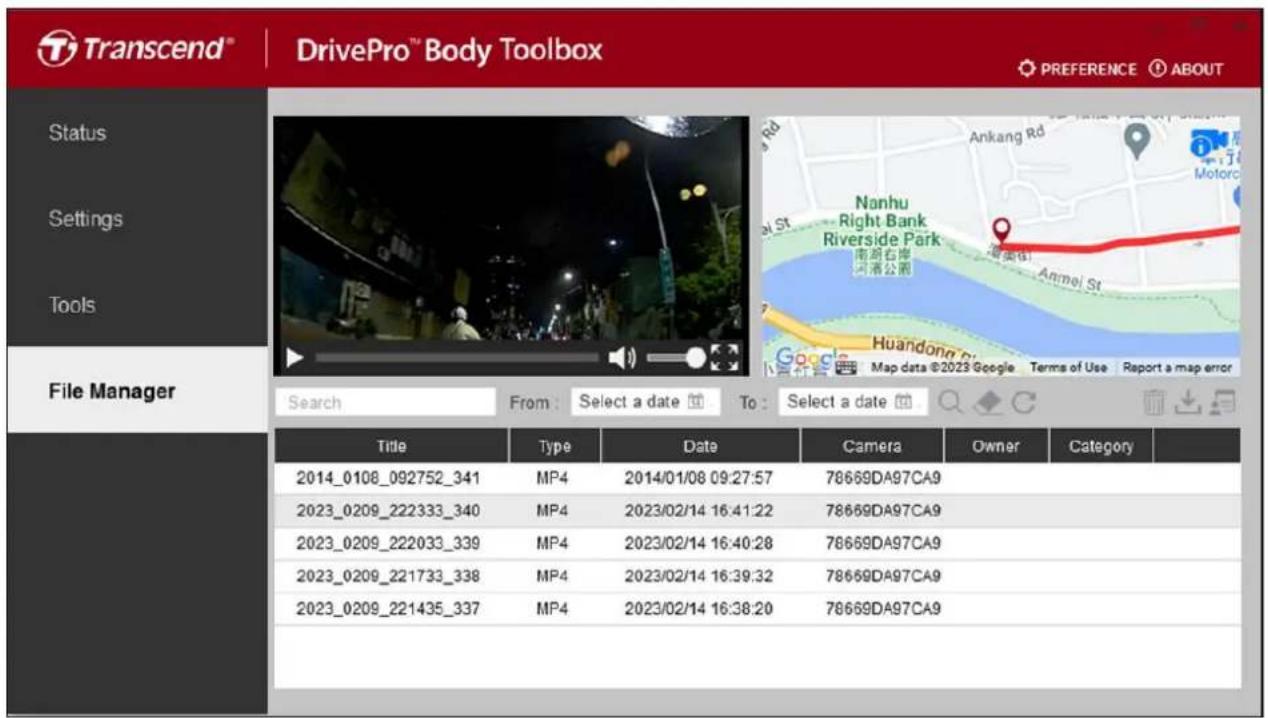Click date 2023/02/14 16:40:28
1268x718 pixels.
click(x=699, y=543)
